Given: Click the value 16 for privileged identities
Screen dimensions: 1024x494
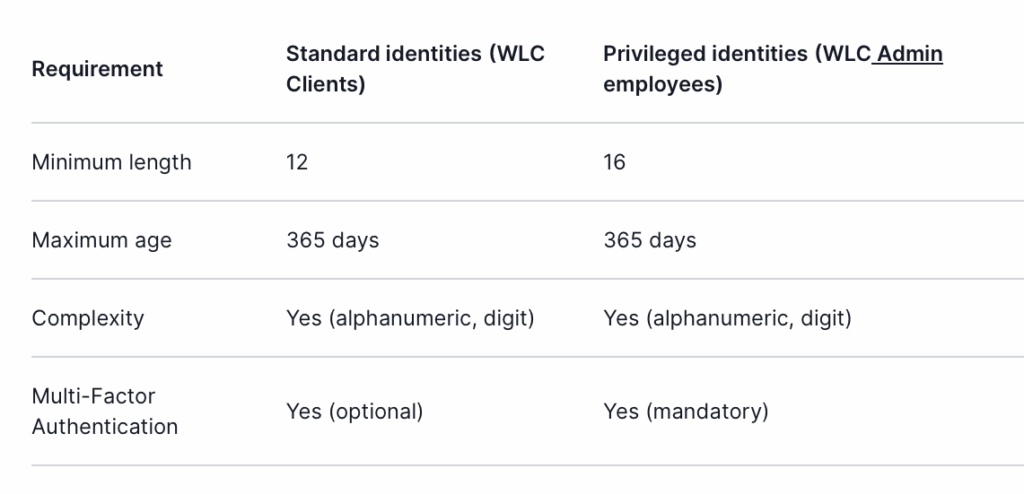Looking at the screenshot, I should 615,162.
